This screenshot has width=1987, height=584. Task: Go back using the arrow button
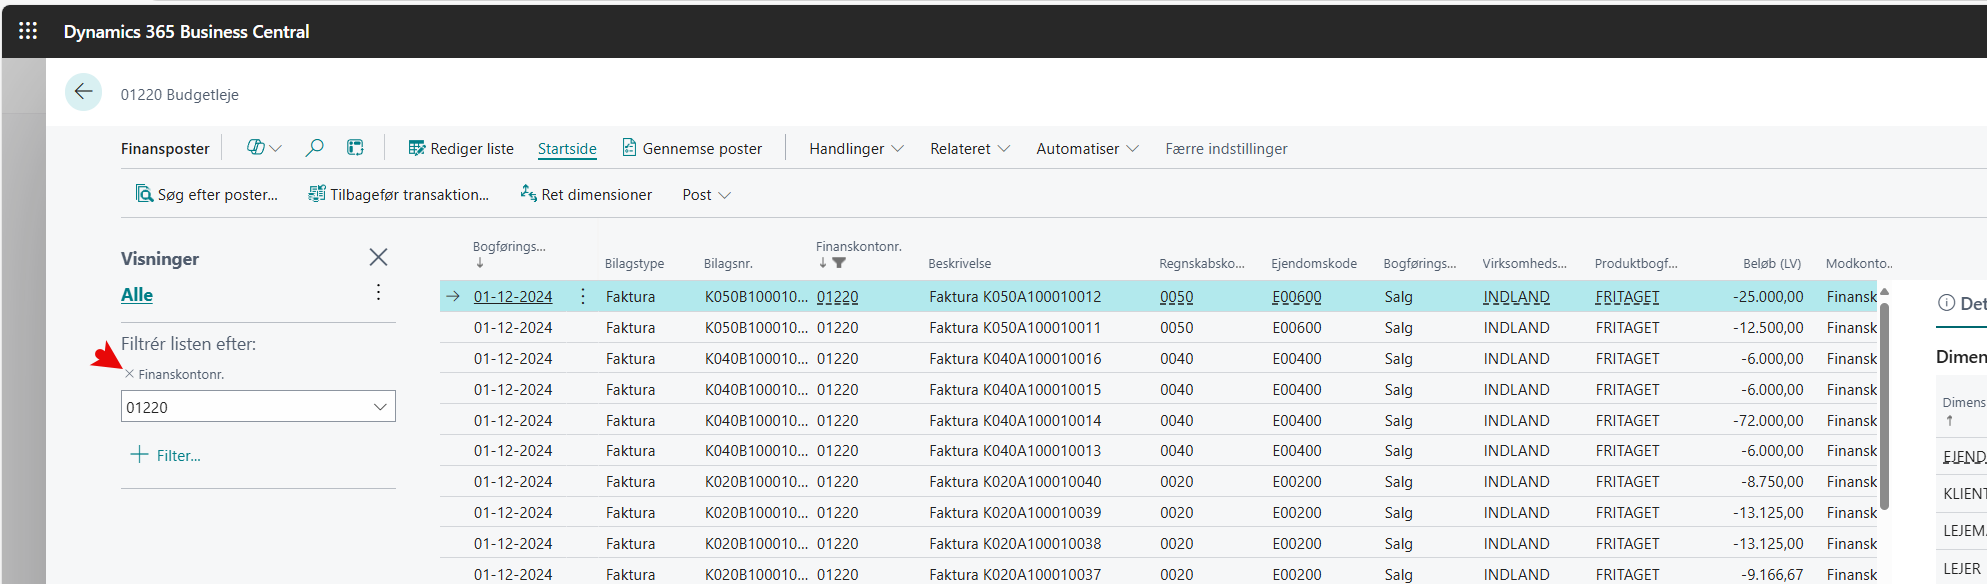pyautogui.click(x=84, y=92)
